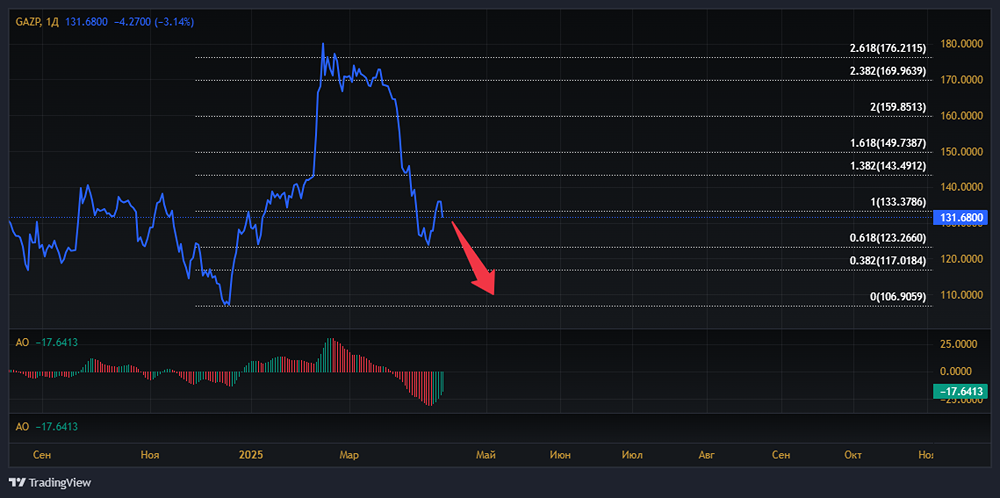
Task: Click the 1Д timeframe label
Action: (x=53, y=22)
